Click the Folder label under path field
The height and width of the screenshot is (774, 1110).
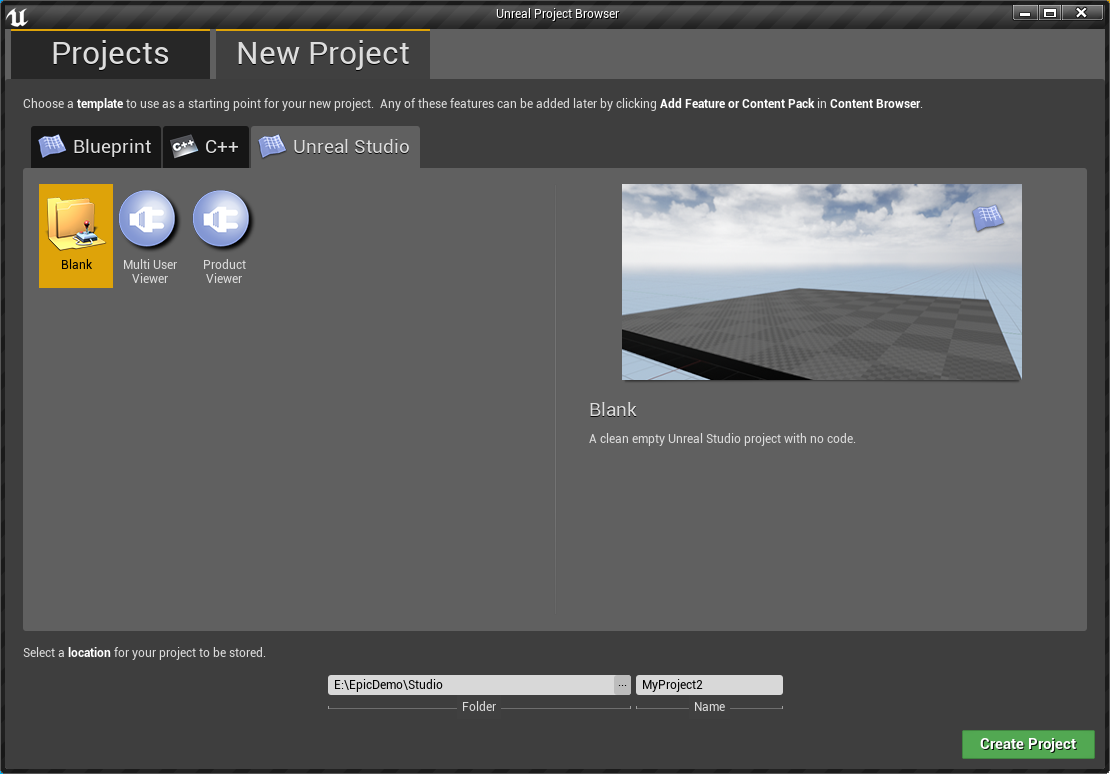[479, 707]
